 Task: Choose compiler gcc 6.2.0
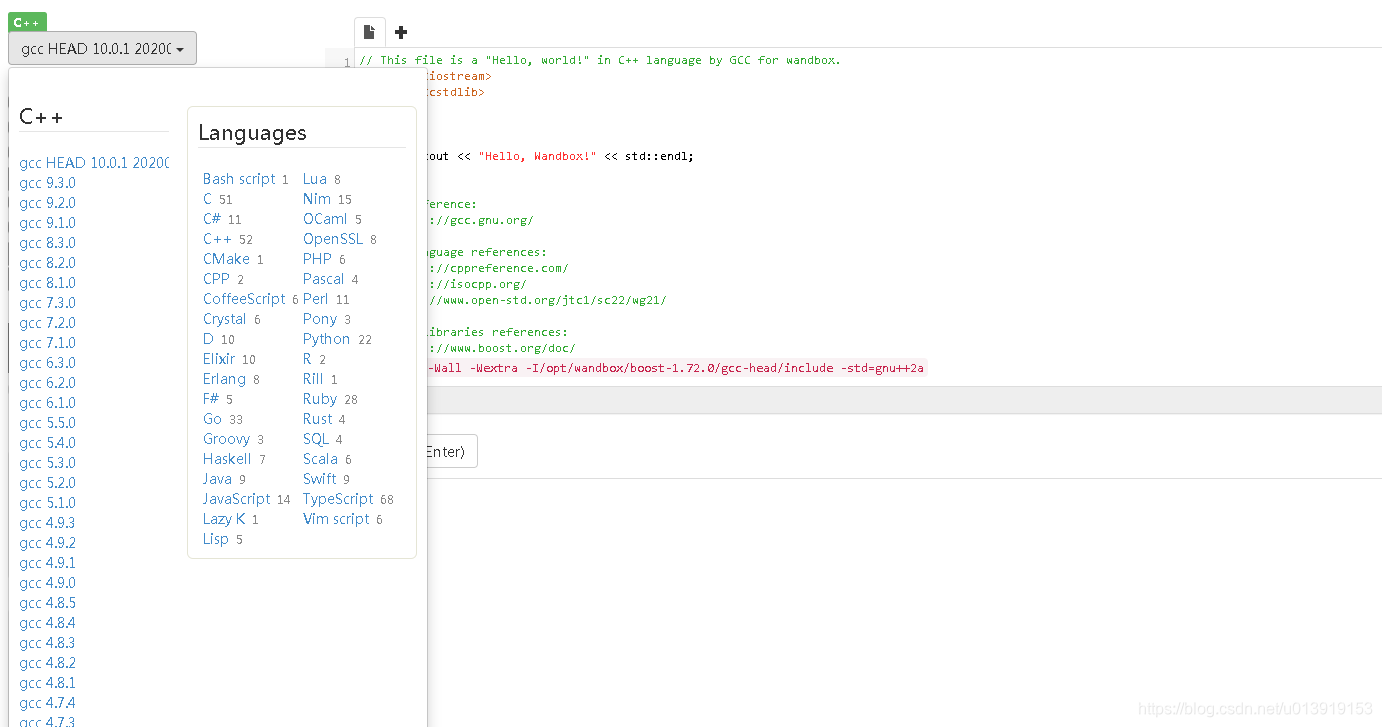(x=47, y=383)
